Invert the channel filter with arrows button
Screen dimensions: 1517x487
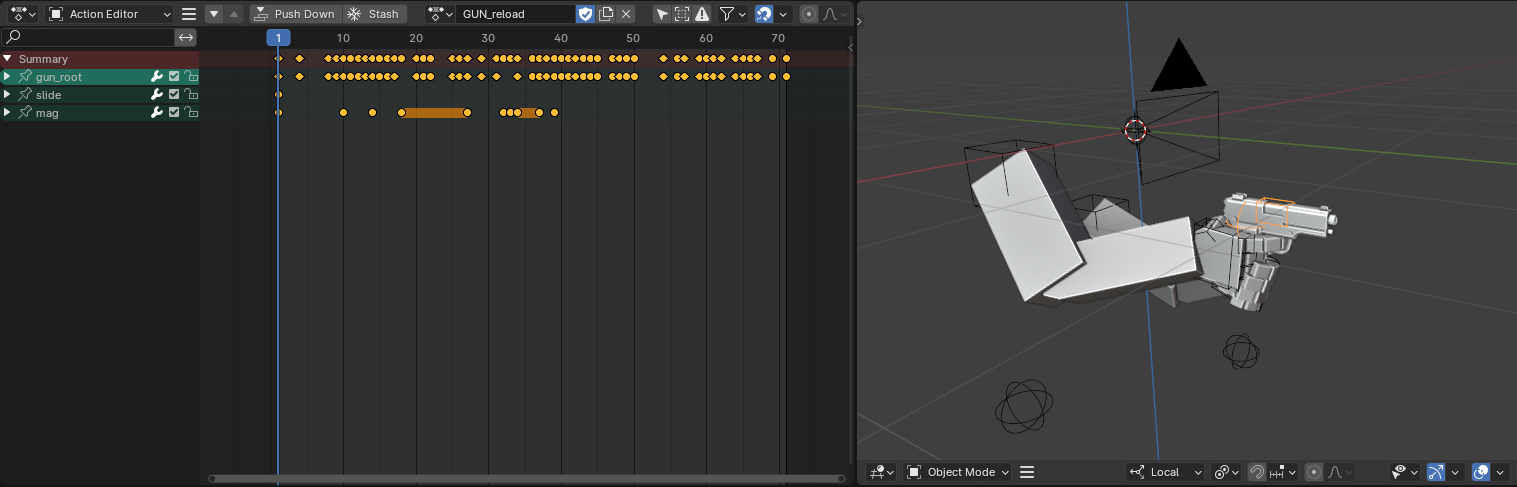(186, 37)
